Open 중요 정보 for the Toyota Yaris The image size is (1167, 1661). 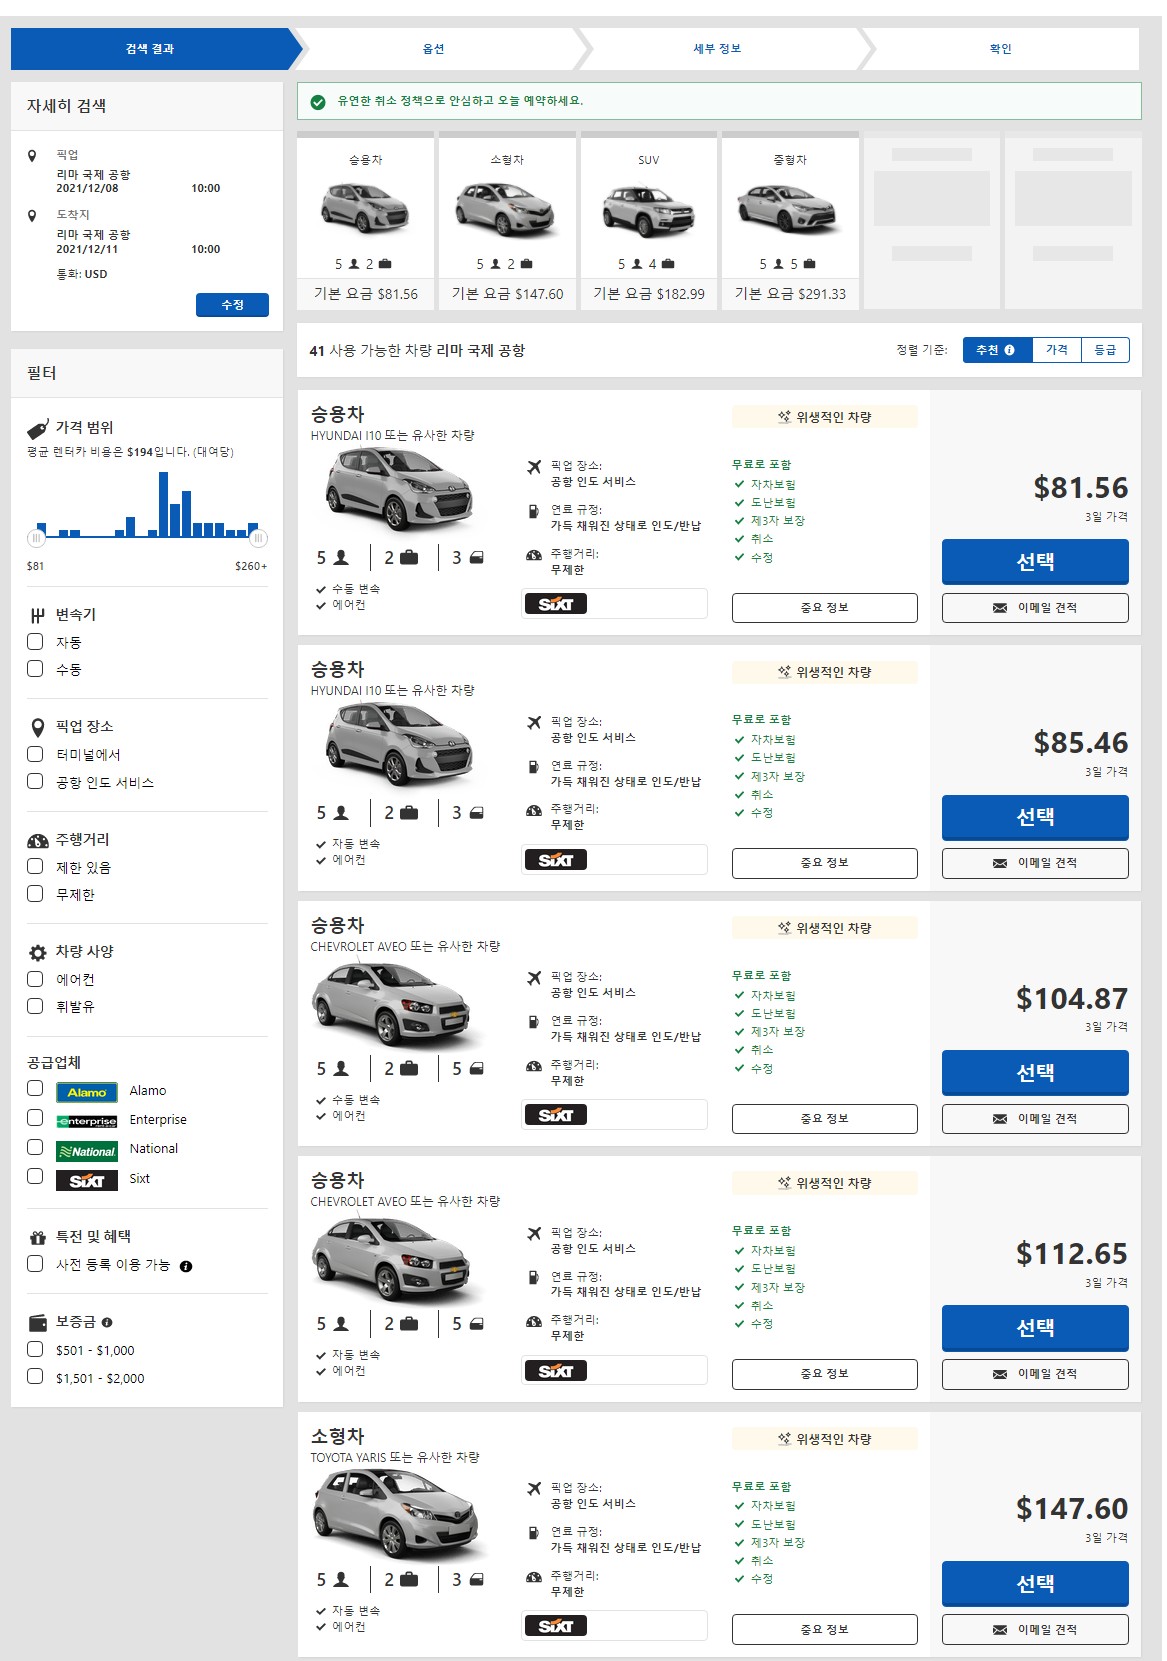click(824, 1629)
